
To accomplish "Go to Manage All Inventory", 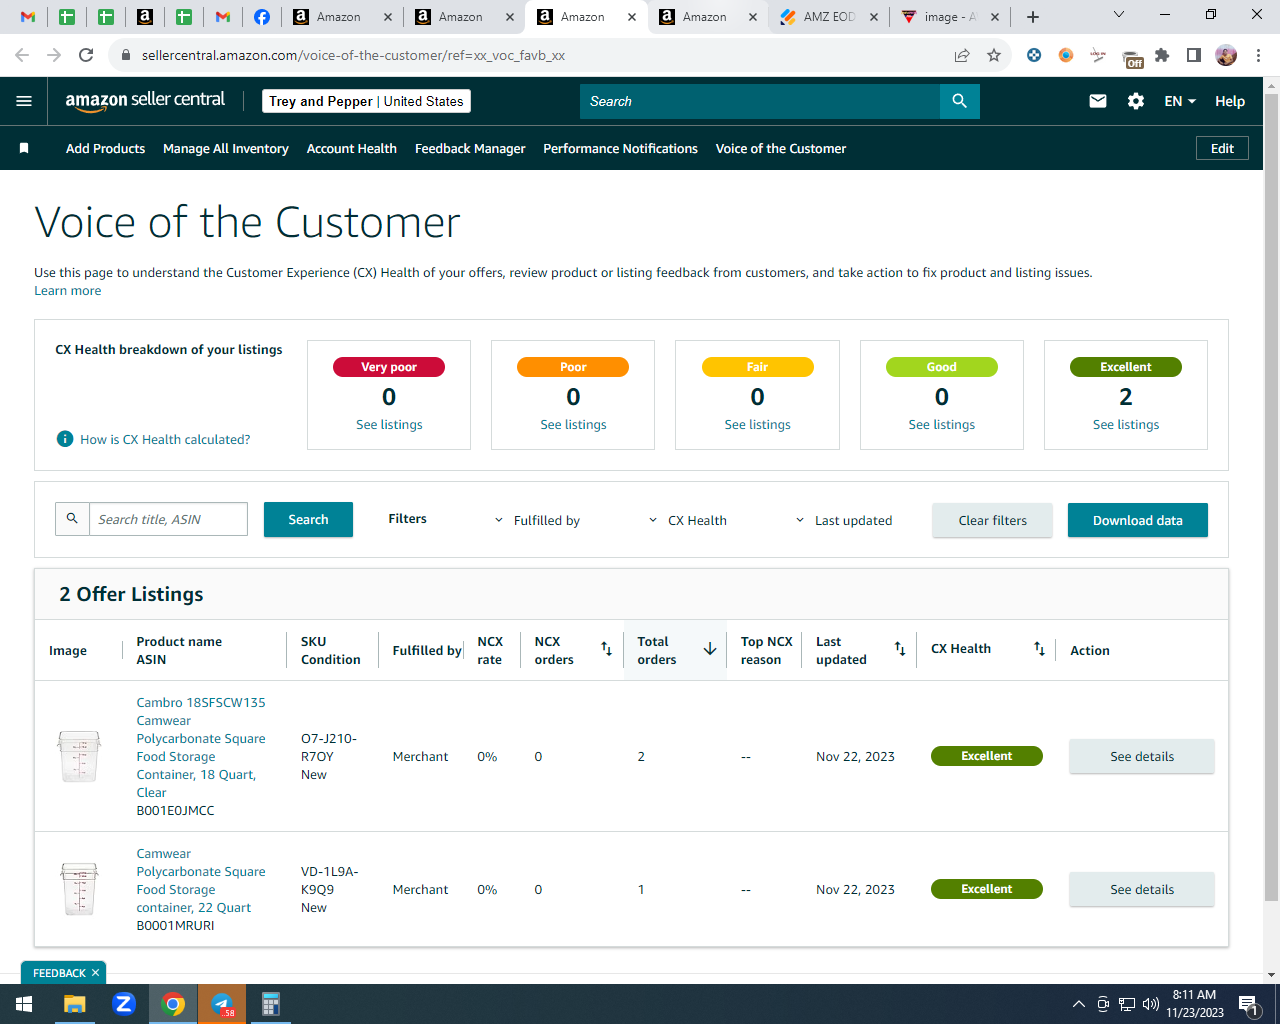I will click(x=226, y=148).
